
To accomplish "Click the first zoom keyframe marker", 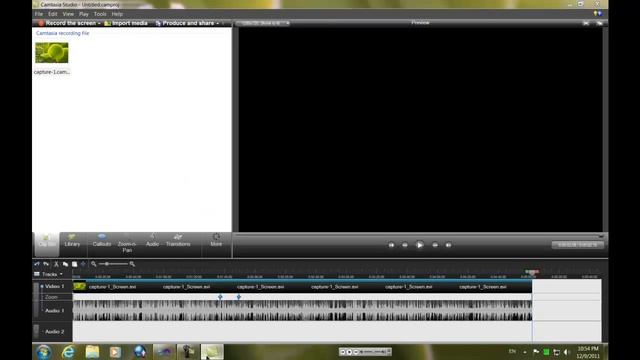I will click(220, 297).
